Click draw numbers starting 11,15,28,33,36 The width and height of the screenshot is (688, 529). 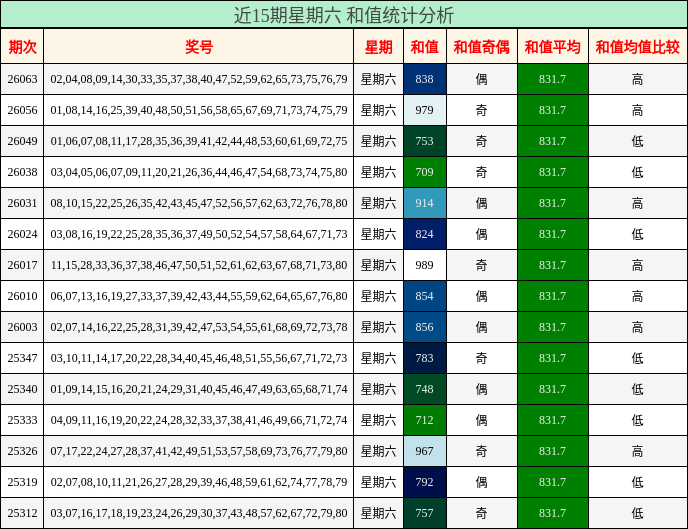[x=199, y=265]
